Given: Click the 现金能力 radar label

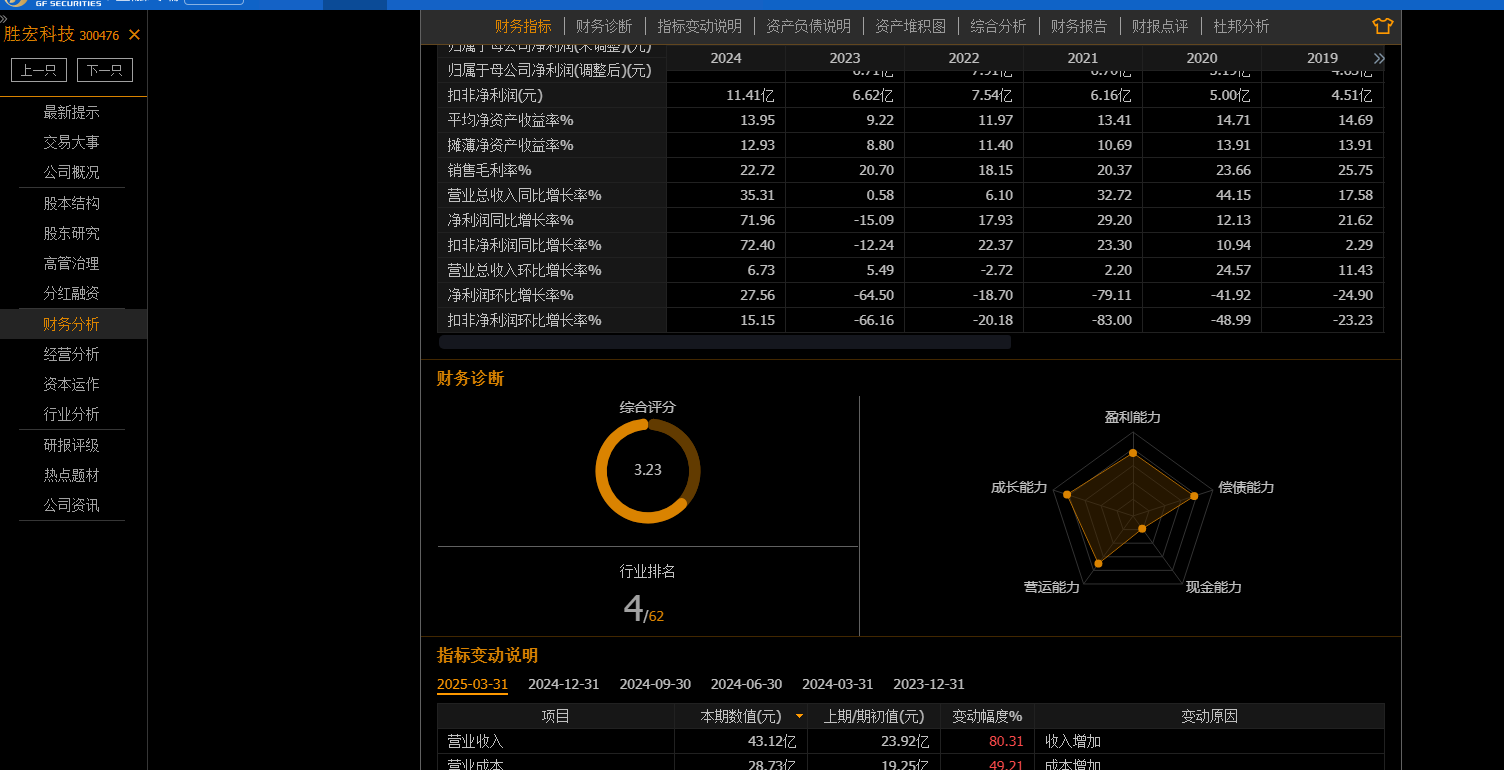Looking at the screenshot, I should click(x=1214, y=587).
